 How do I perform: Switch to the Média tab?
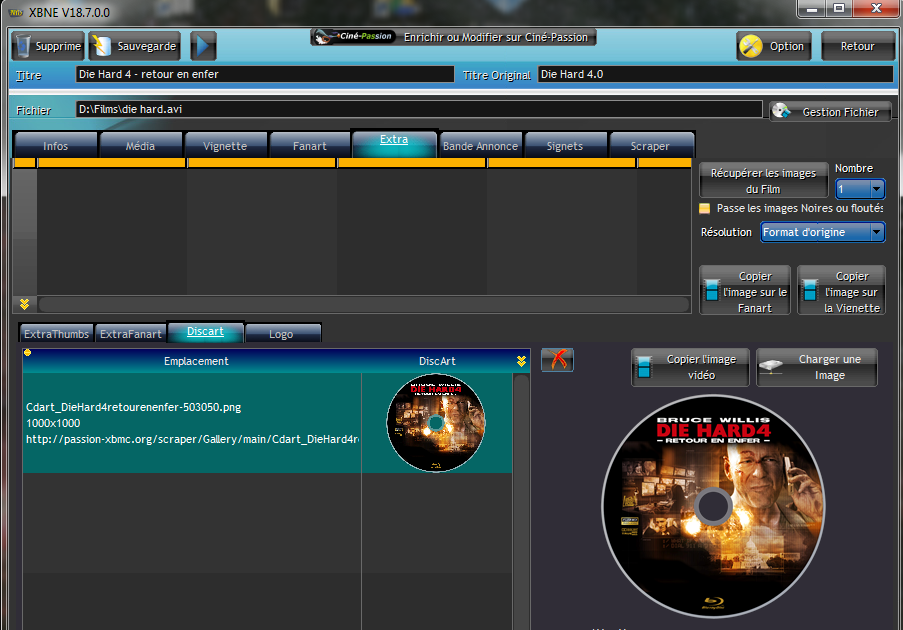[141, 146]
